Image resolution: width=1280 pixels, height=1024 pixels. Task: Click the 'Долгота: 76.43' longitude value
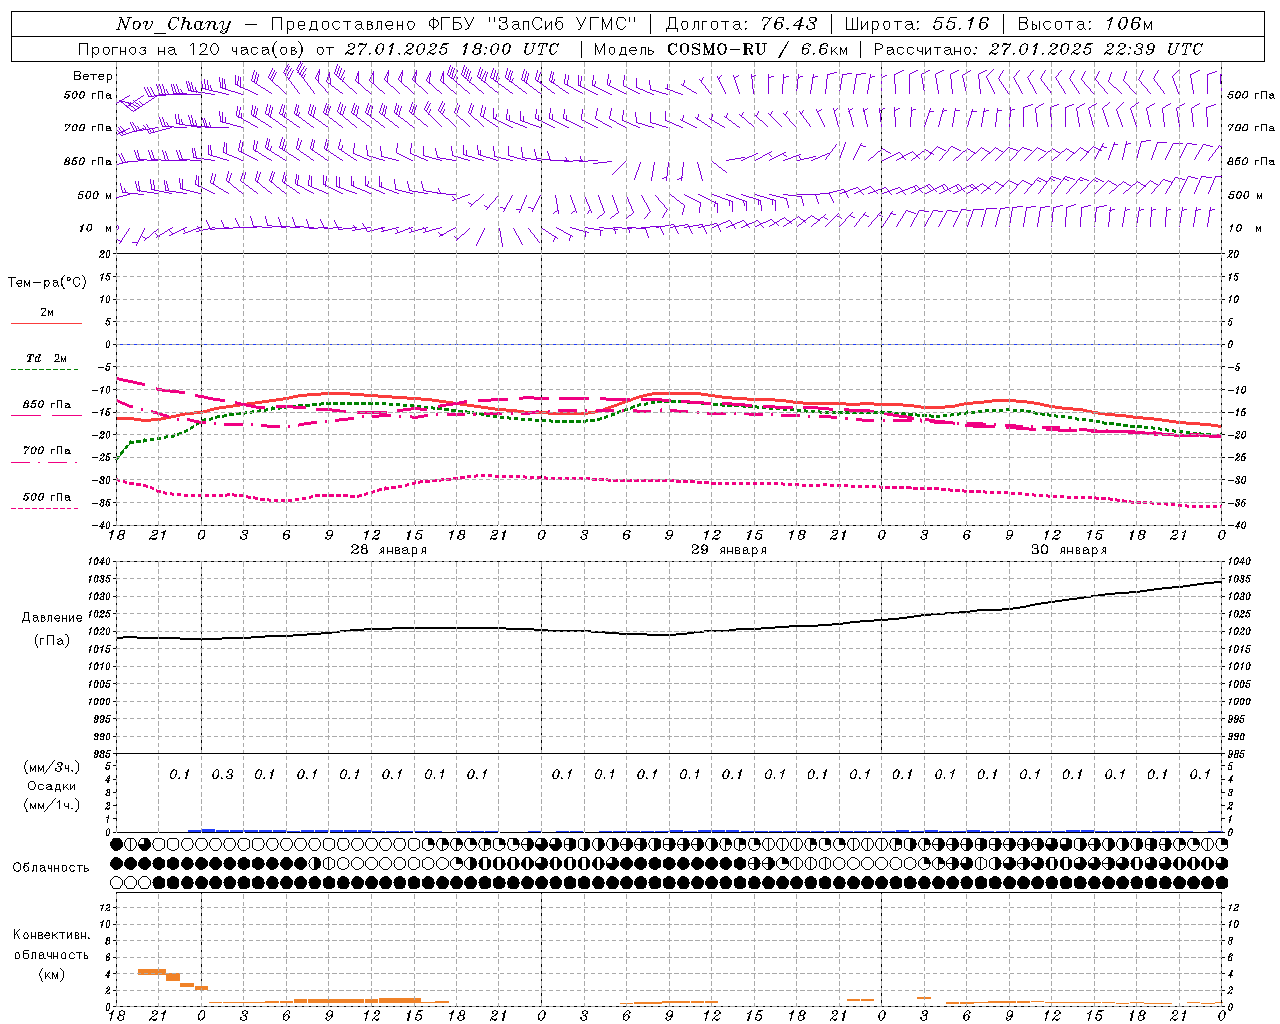click(x=741, y=24)
